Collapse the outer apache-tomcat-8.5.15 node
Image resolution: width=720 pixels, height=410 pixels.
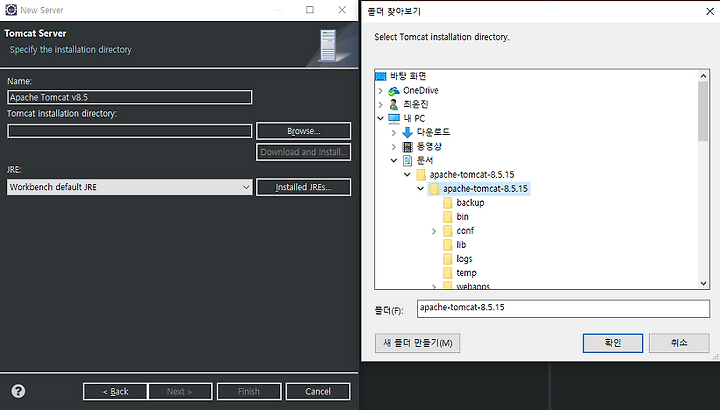pyautogui.click(x=407, y=174)
